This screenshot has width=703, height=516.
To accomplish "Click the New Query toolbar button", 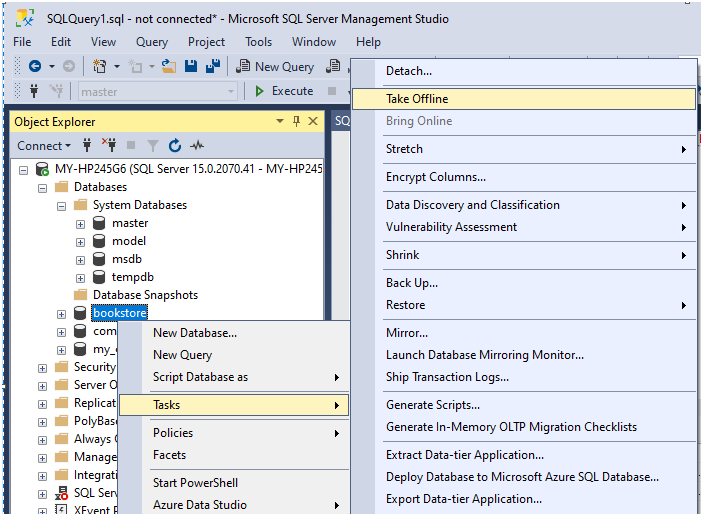I will coord(275,66).
